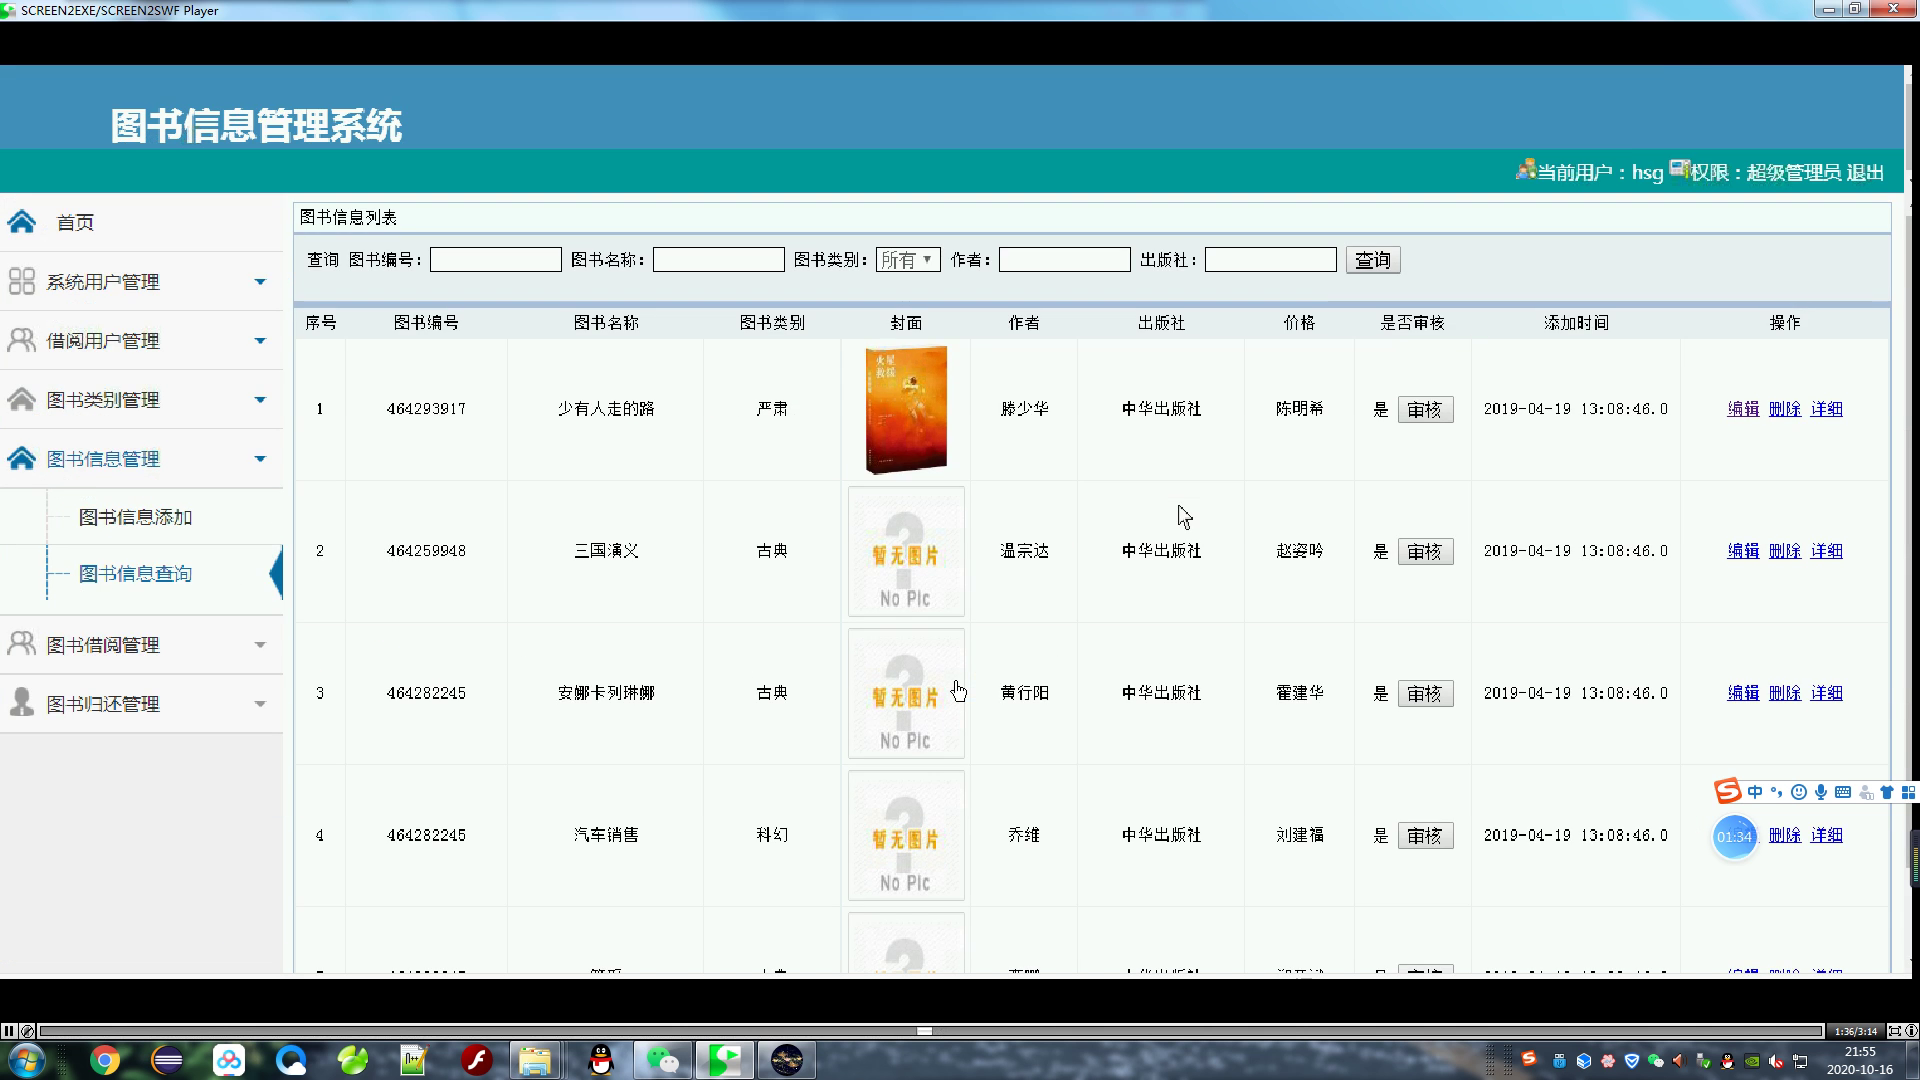
Task: Open the 首页 home icon in sidebar
Action: tap(22, 222)
